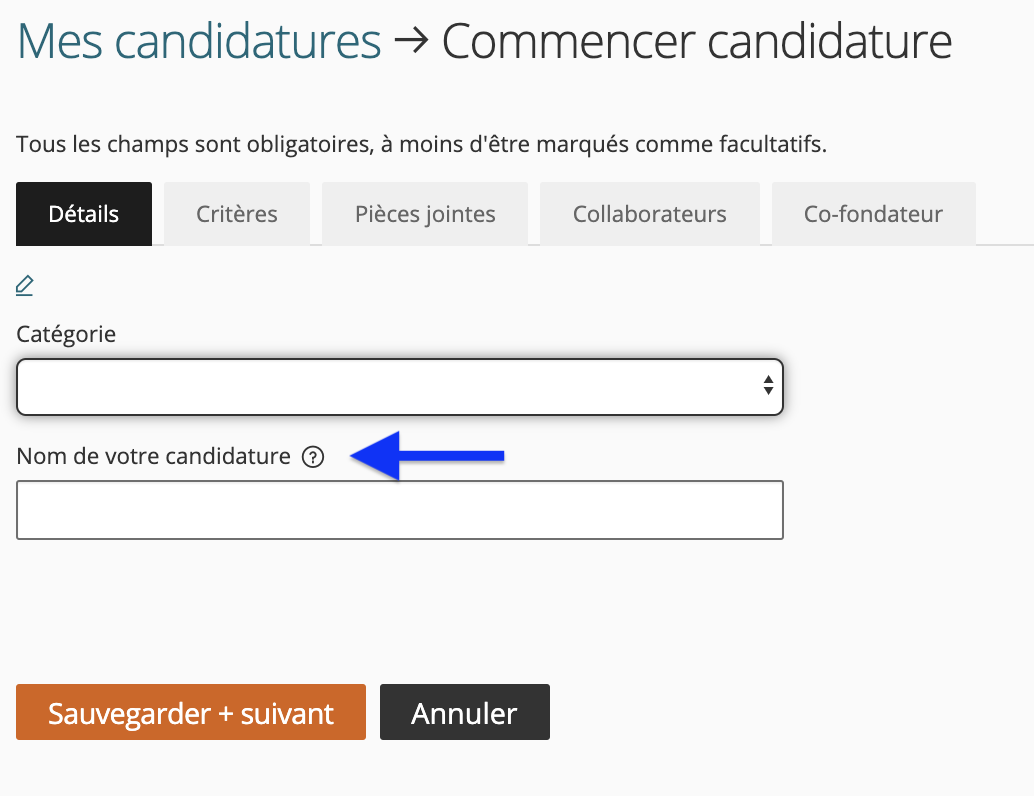The height and width of the screenshot is (796, 1034).
Task: Click the Commencer candidature heading
Action: pyautogui.click(x=696, y=42)
